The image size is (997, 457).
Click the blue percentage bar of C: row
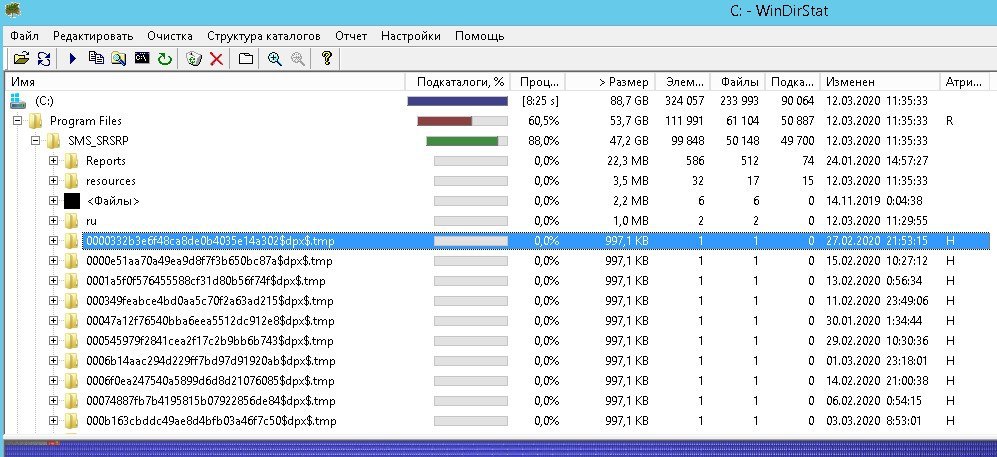tap(457, 101)
